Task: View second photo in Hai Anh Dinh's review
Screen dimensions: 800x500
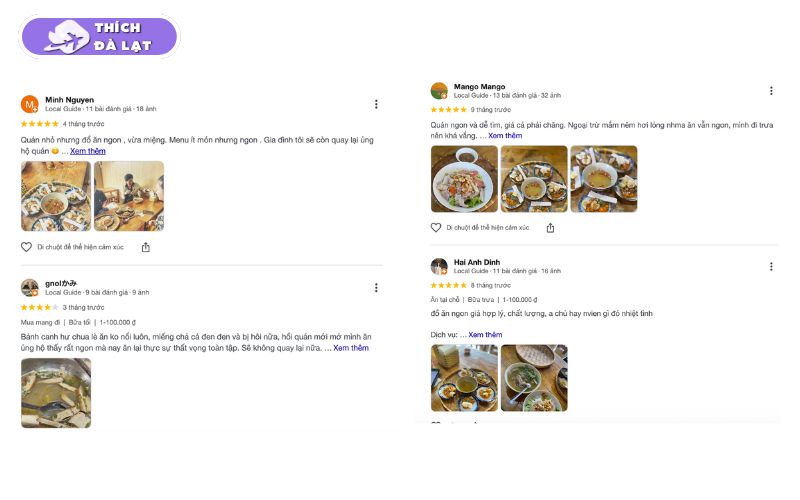Action: 534,378
